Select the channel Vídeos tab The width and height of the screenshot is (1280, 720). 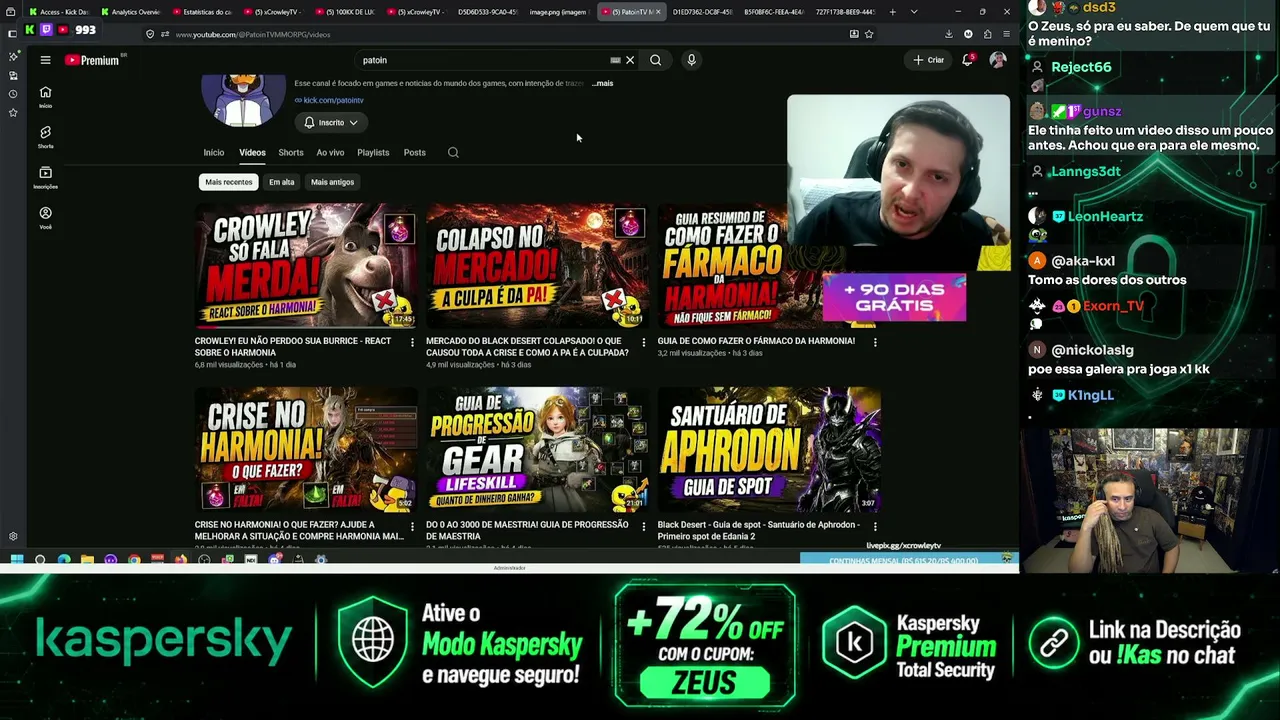[x=252, y=152]
